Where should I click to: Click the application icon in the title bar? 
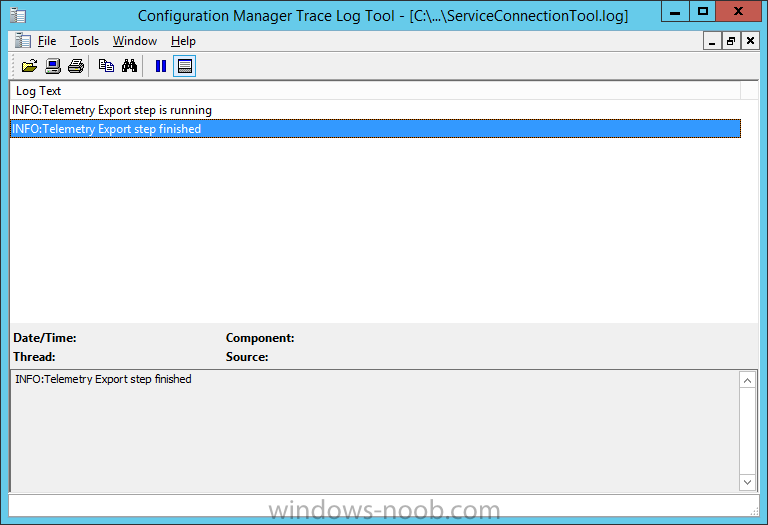[x=18, y=15]
